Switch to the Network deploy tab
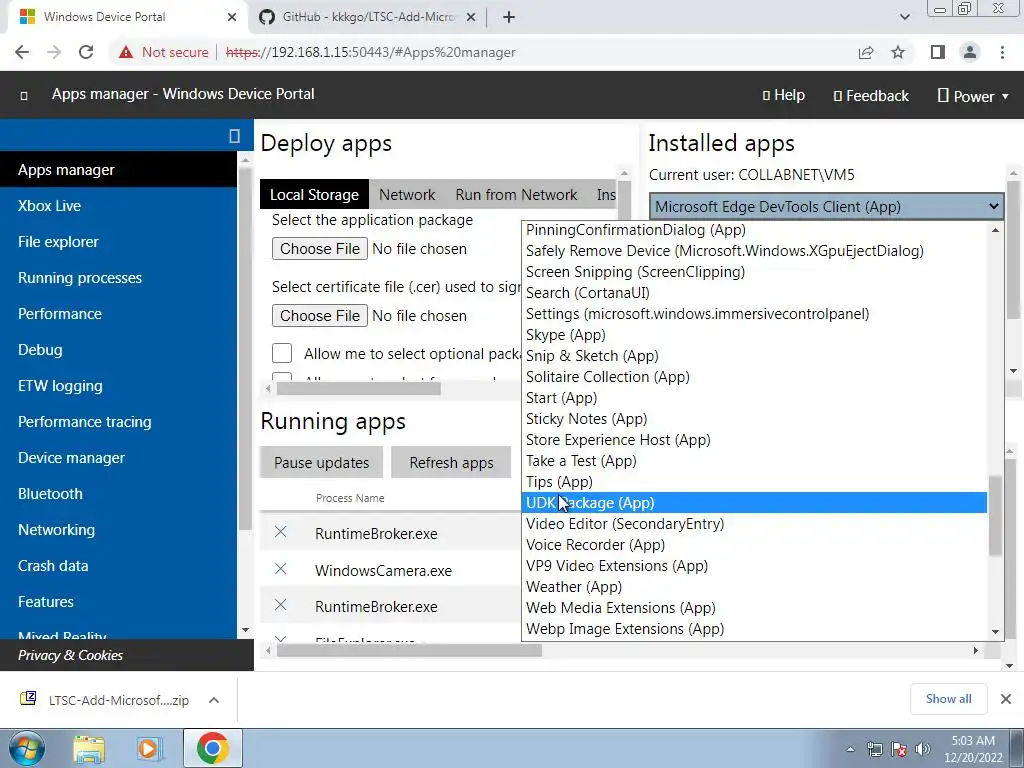The image size is (1024, 768). pos(407,195)
